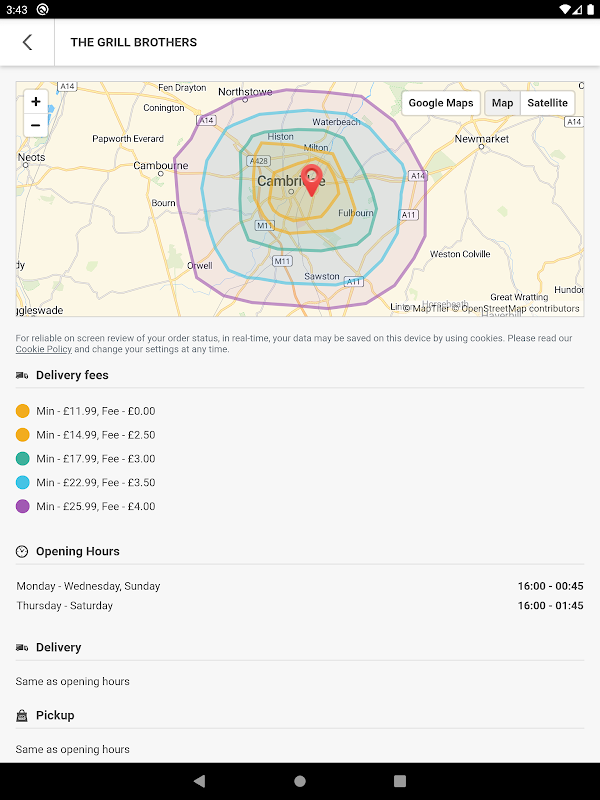Click the '16:00 - 01:45' hours value
This screenshot has width=600, height=800.
(x=551, y=606)
